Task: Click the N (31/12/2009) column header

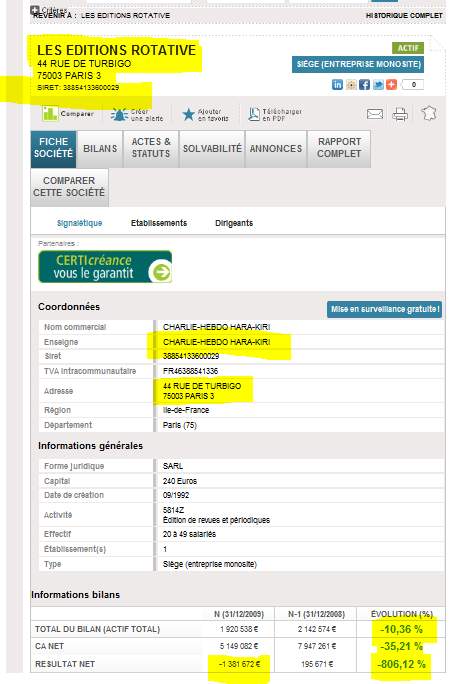Action: click(239, 614)
